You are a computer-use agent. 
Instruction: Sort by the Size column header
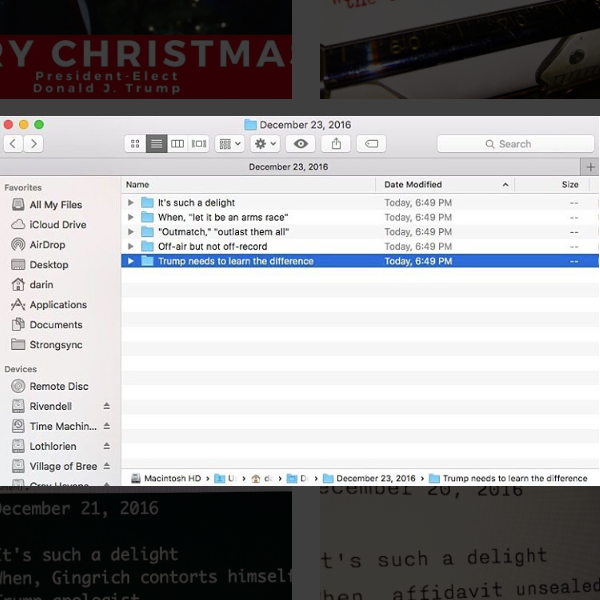coord(570,184)
